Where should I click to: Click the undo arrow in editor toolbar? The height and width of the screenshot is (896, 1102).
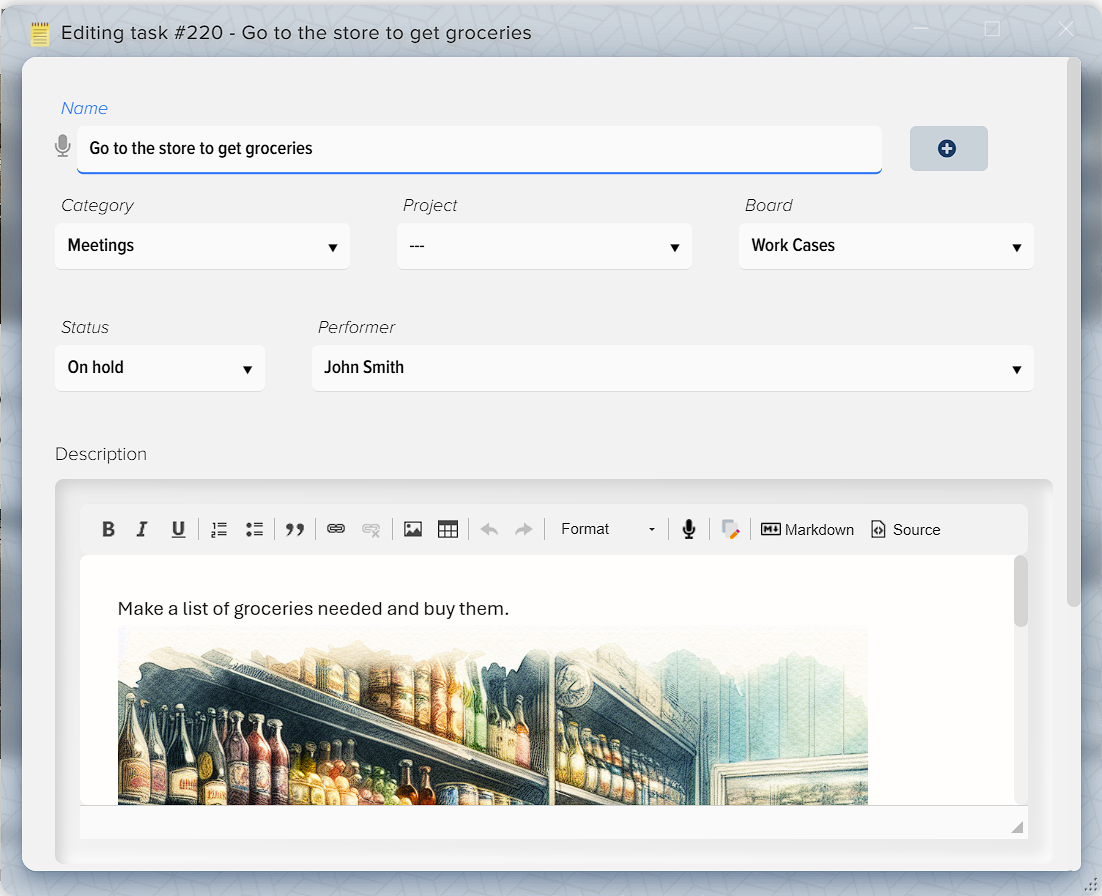coord(489,529)
